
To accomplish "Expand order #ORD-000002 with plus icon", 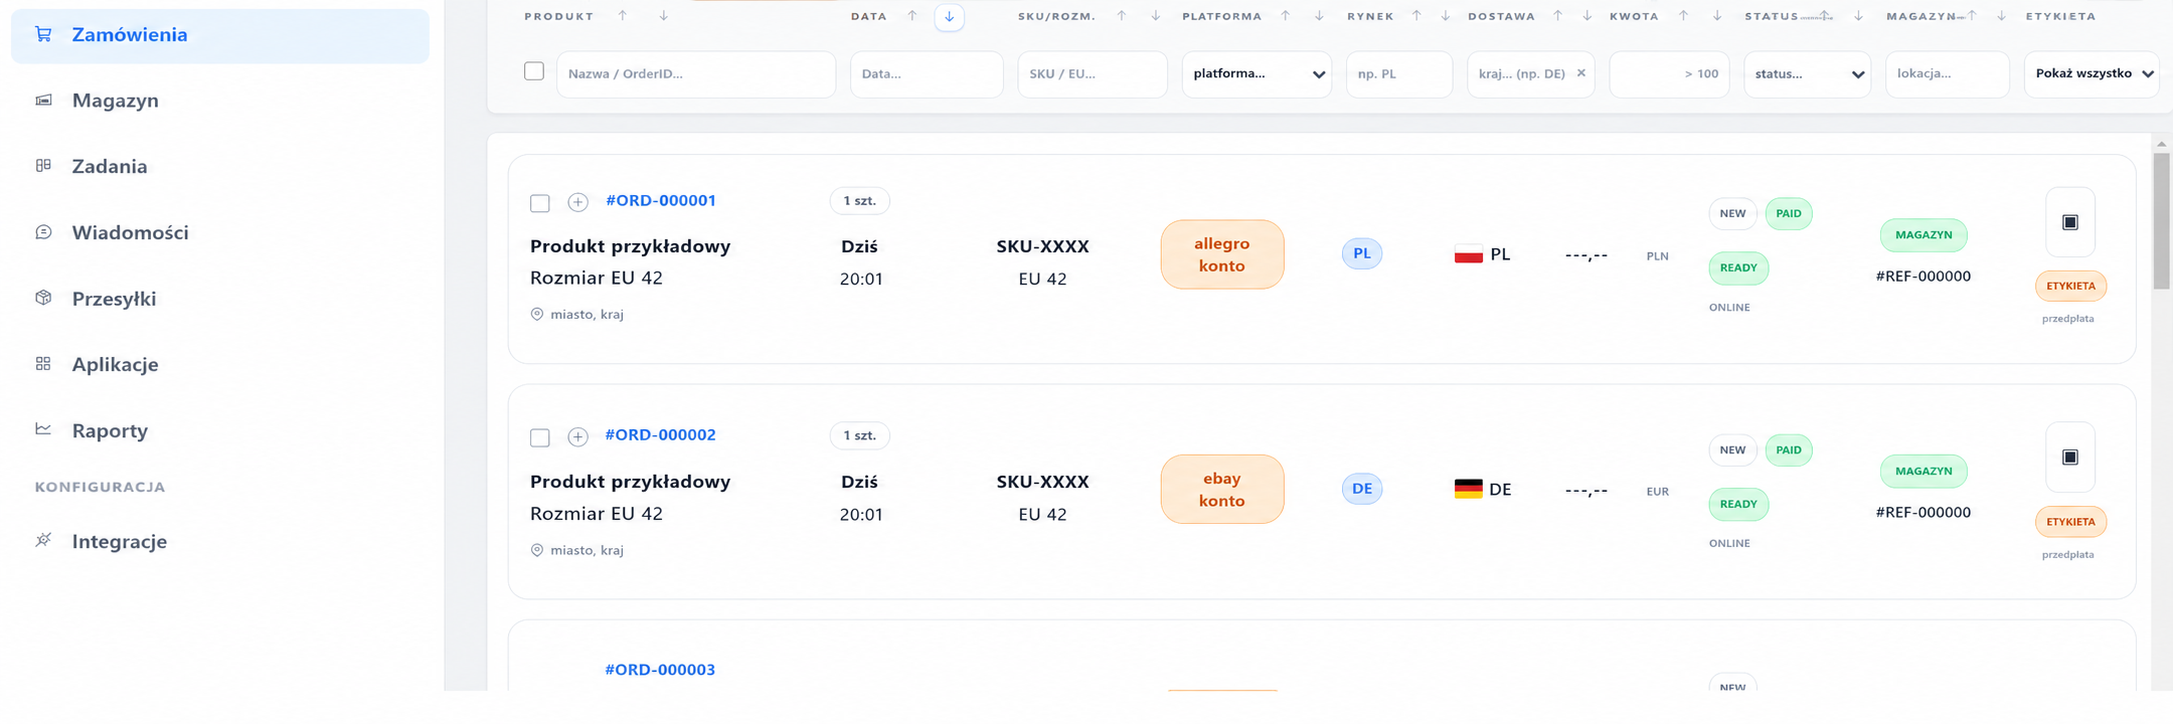I will [577, 437].
